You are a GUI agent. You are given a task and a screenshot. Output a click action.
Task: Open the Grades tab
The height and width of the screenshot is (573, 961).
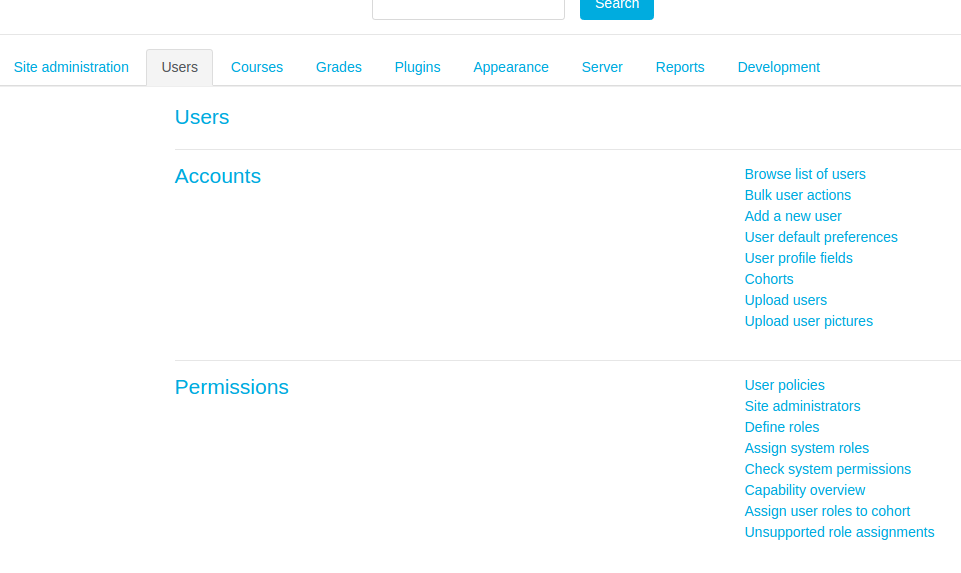click(x=339, y=67)
